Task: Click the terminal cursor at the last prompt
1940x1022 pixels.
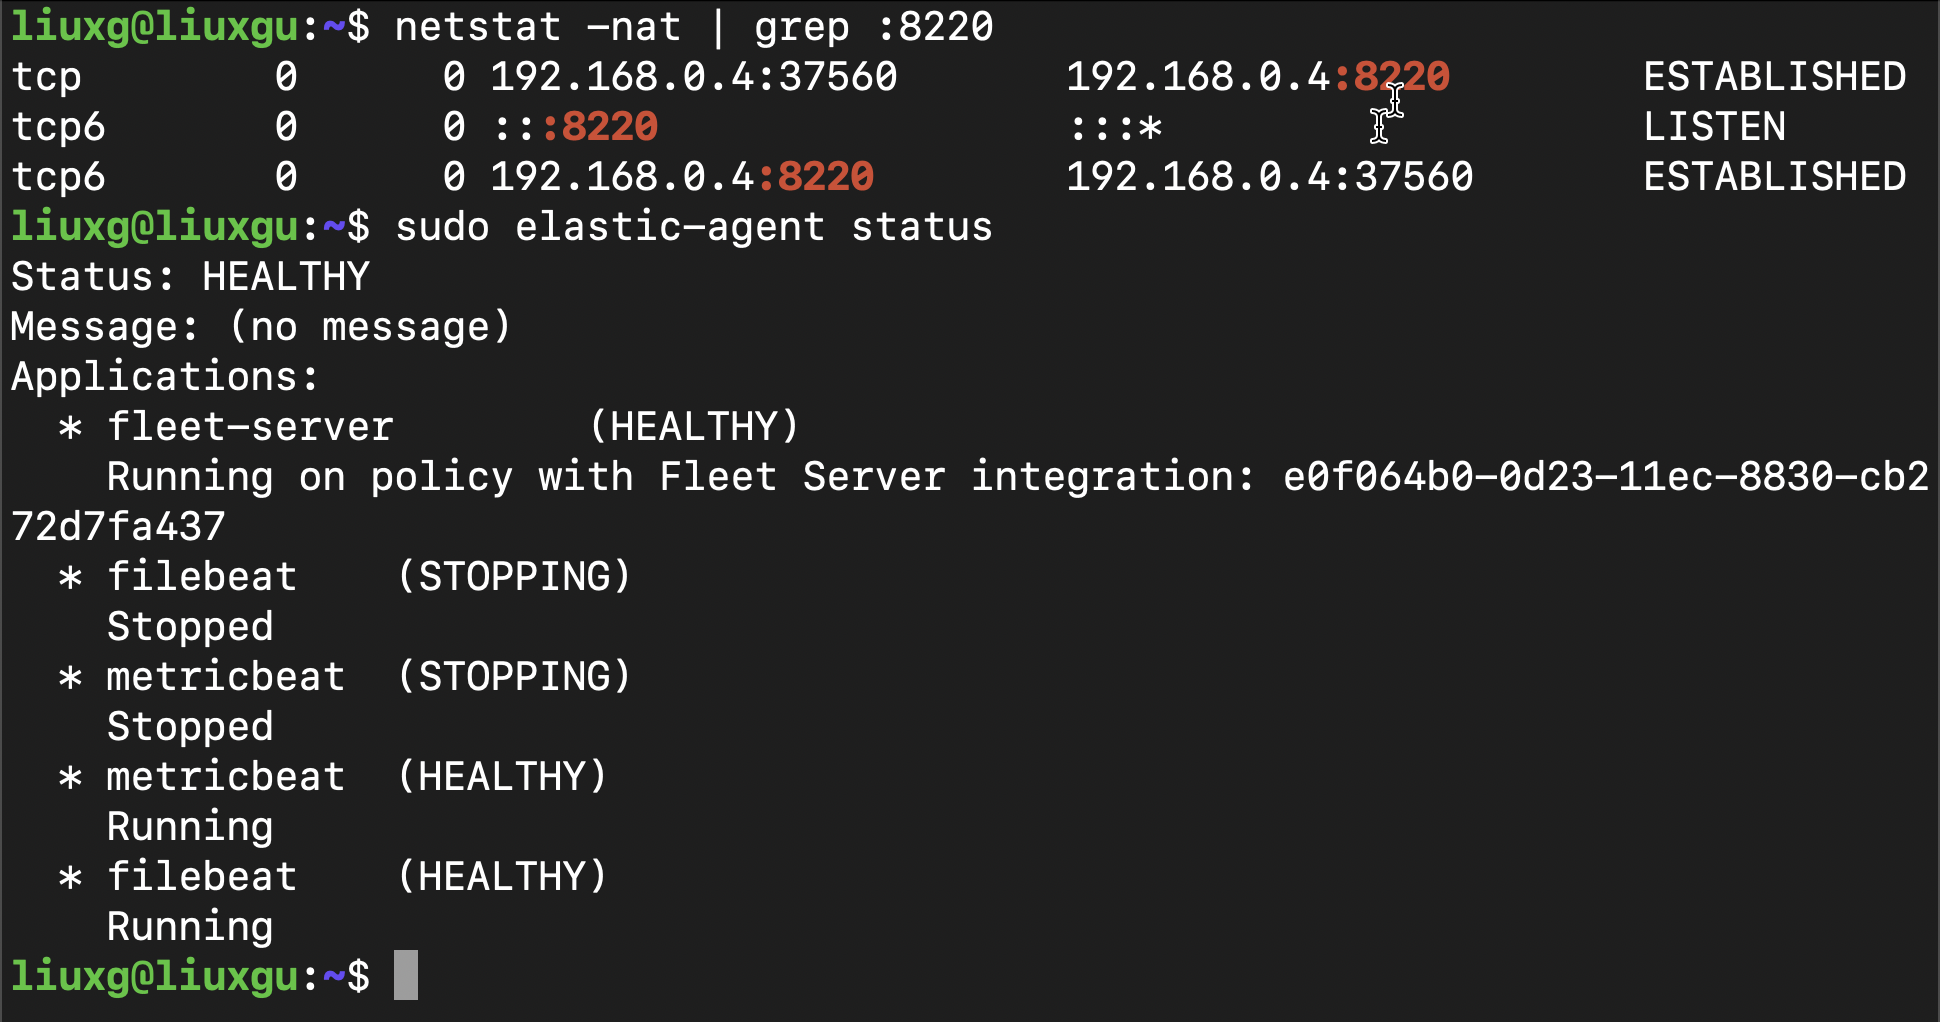Action: tap(406, 975)
